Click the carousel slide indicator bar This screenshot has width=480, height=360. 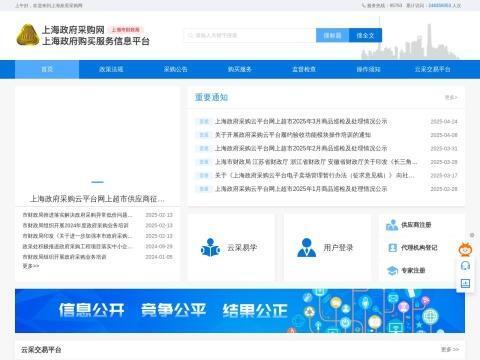(97, 182)
